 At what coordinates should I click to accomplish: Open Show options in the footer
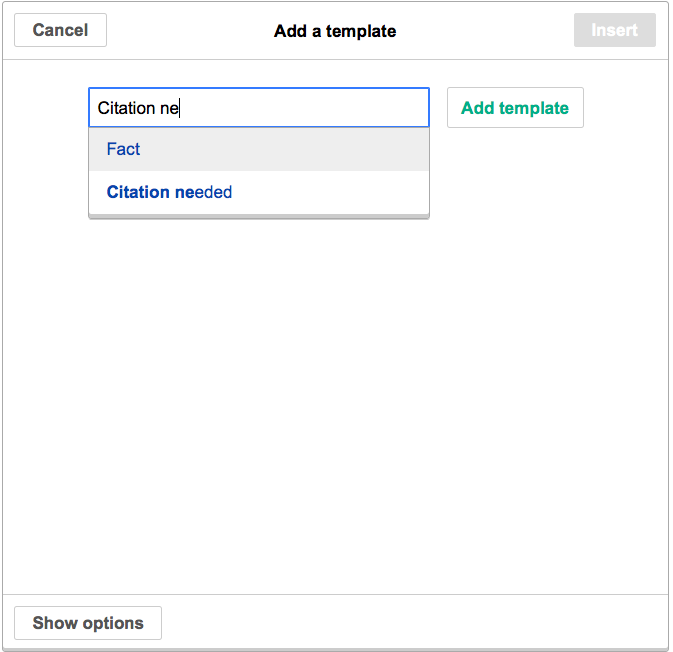pyautogui.click(x=88, y=623)
